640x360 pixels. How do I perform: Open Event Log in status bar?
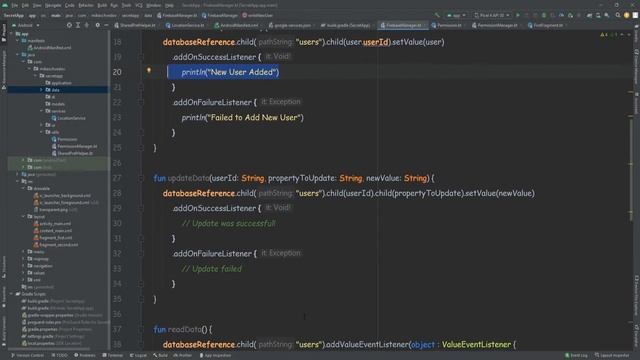point(577,356)
